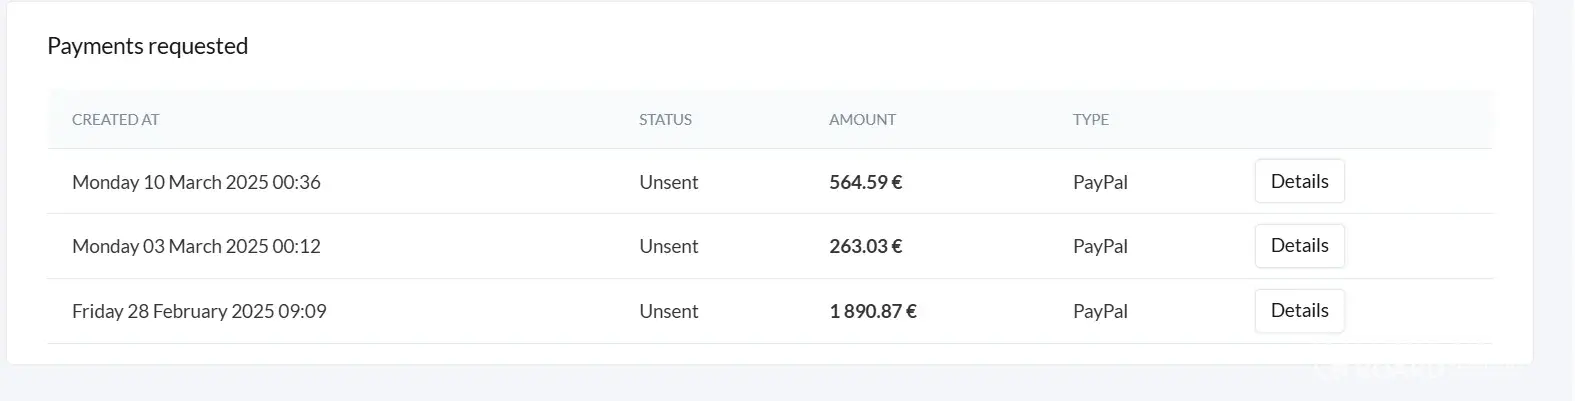Image resolution: width=1575 pixels, height=401 pixels.
Task: Click PayPal type in the 28 February row
Action: click(1100, 312)
